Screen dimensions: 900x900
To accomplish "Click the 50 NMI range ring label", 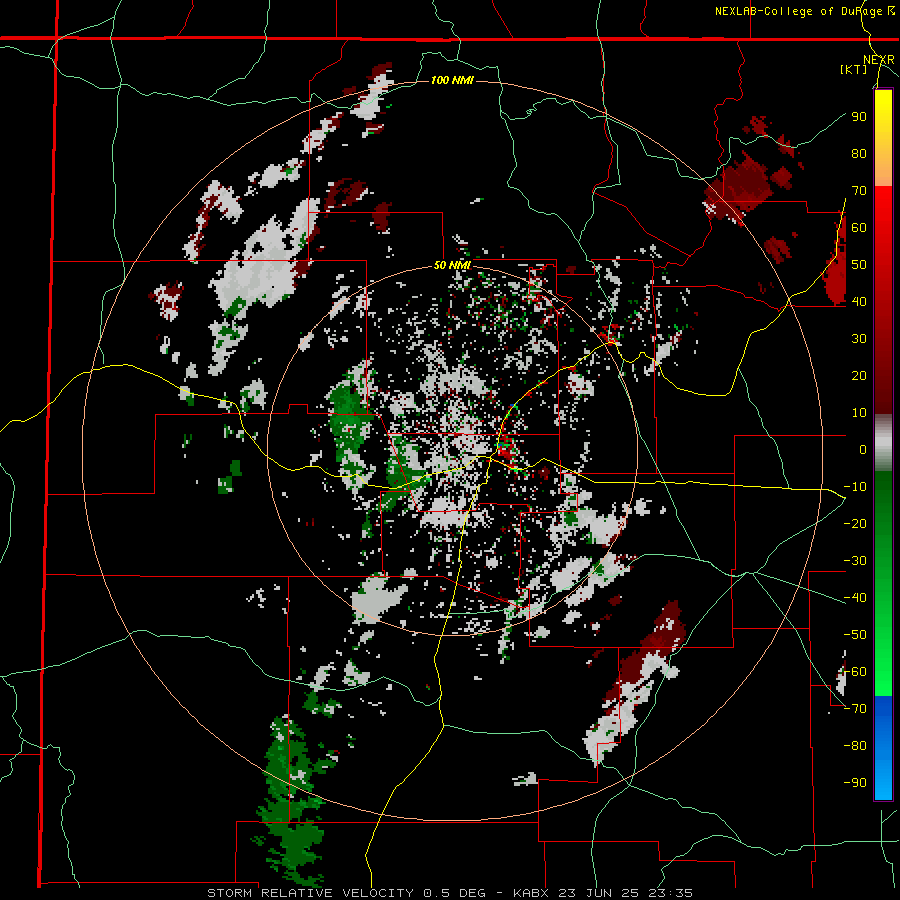I will [452, 265].
